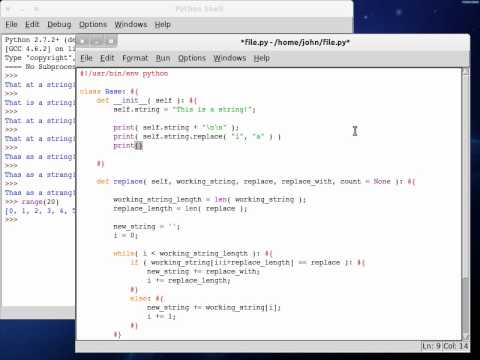The image size is (480, 360).
Task: Click the 'i += 1;' line
Action: pos(161,316)
